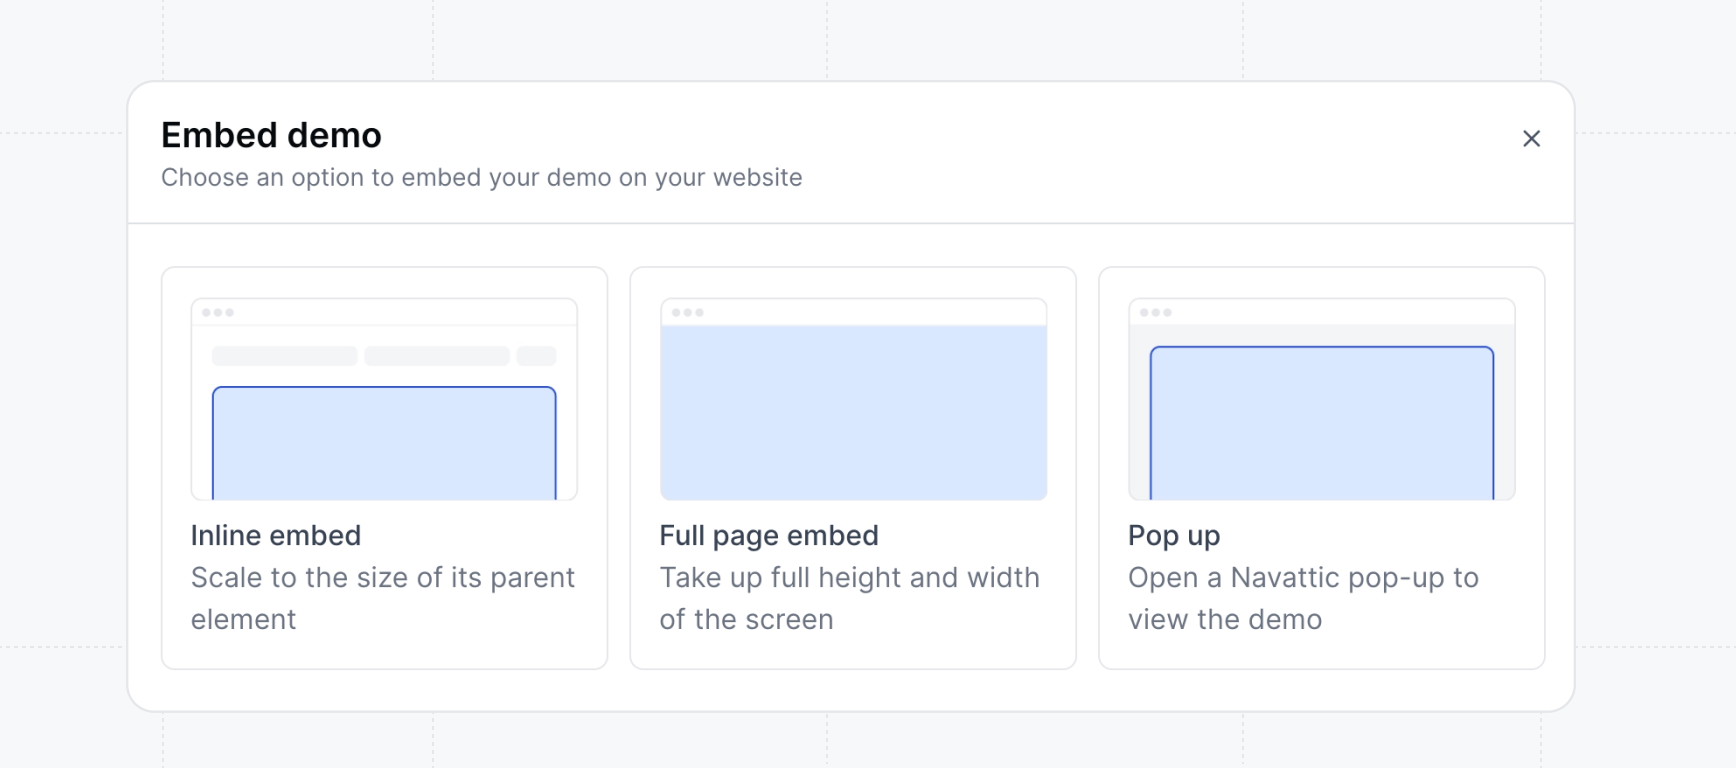
Task: Select the Pop up preview thumbnail
Action: pyautogui.click(x=1322, y=399)
